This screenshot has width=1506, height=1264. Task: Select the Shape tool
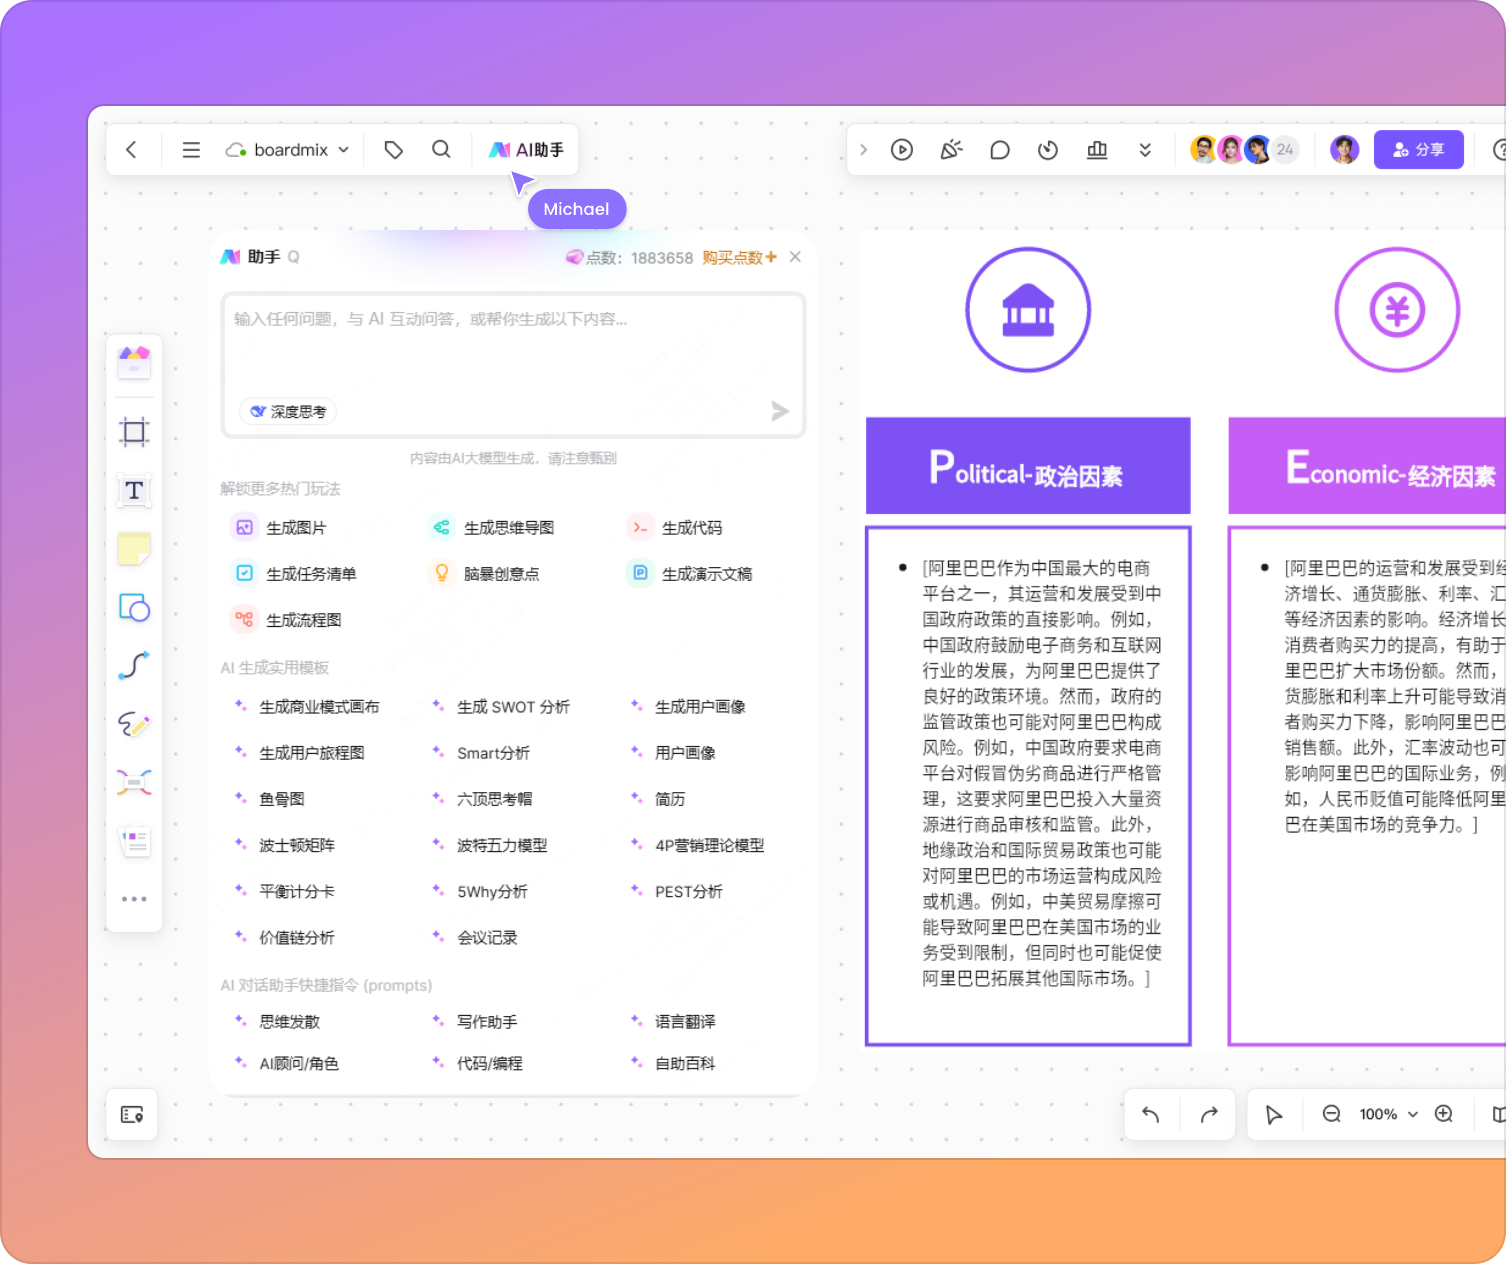pyautogui.click(x=134, y=607)
